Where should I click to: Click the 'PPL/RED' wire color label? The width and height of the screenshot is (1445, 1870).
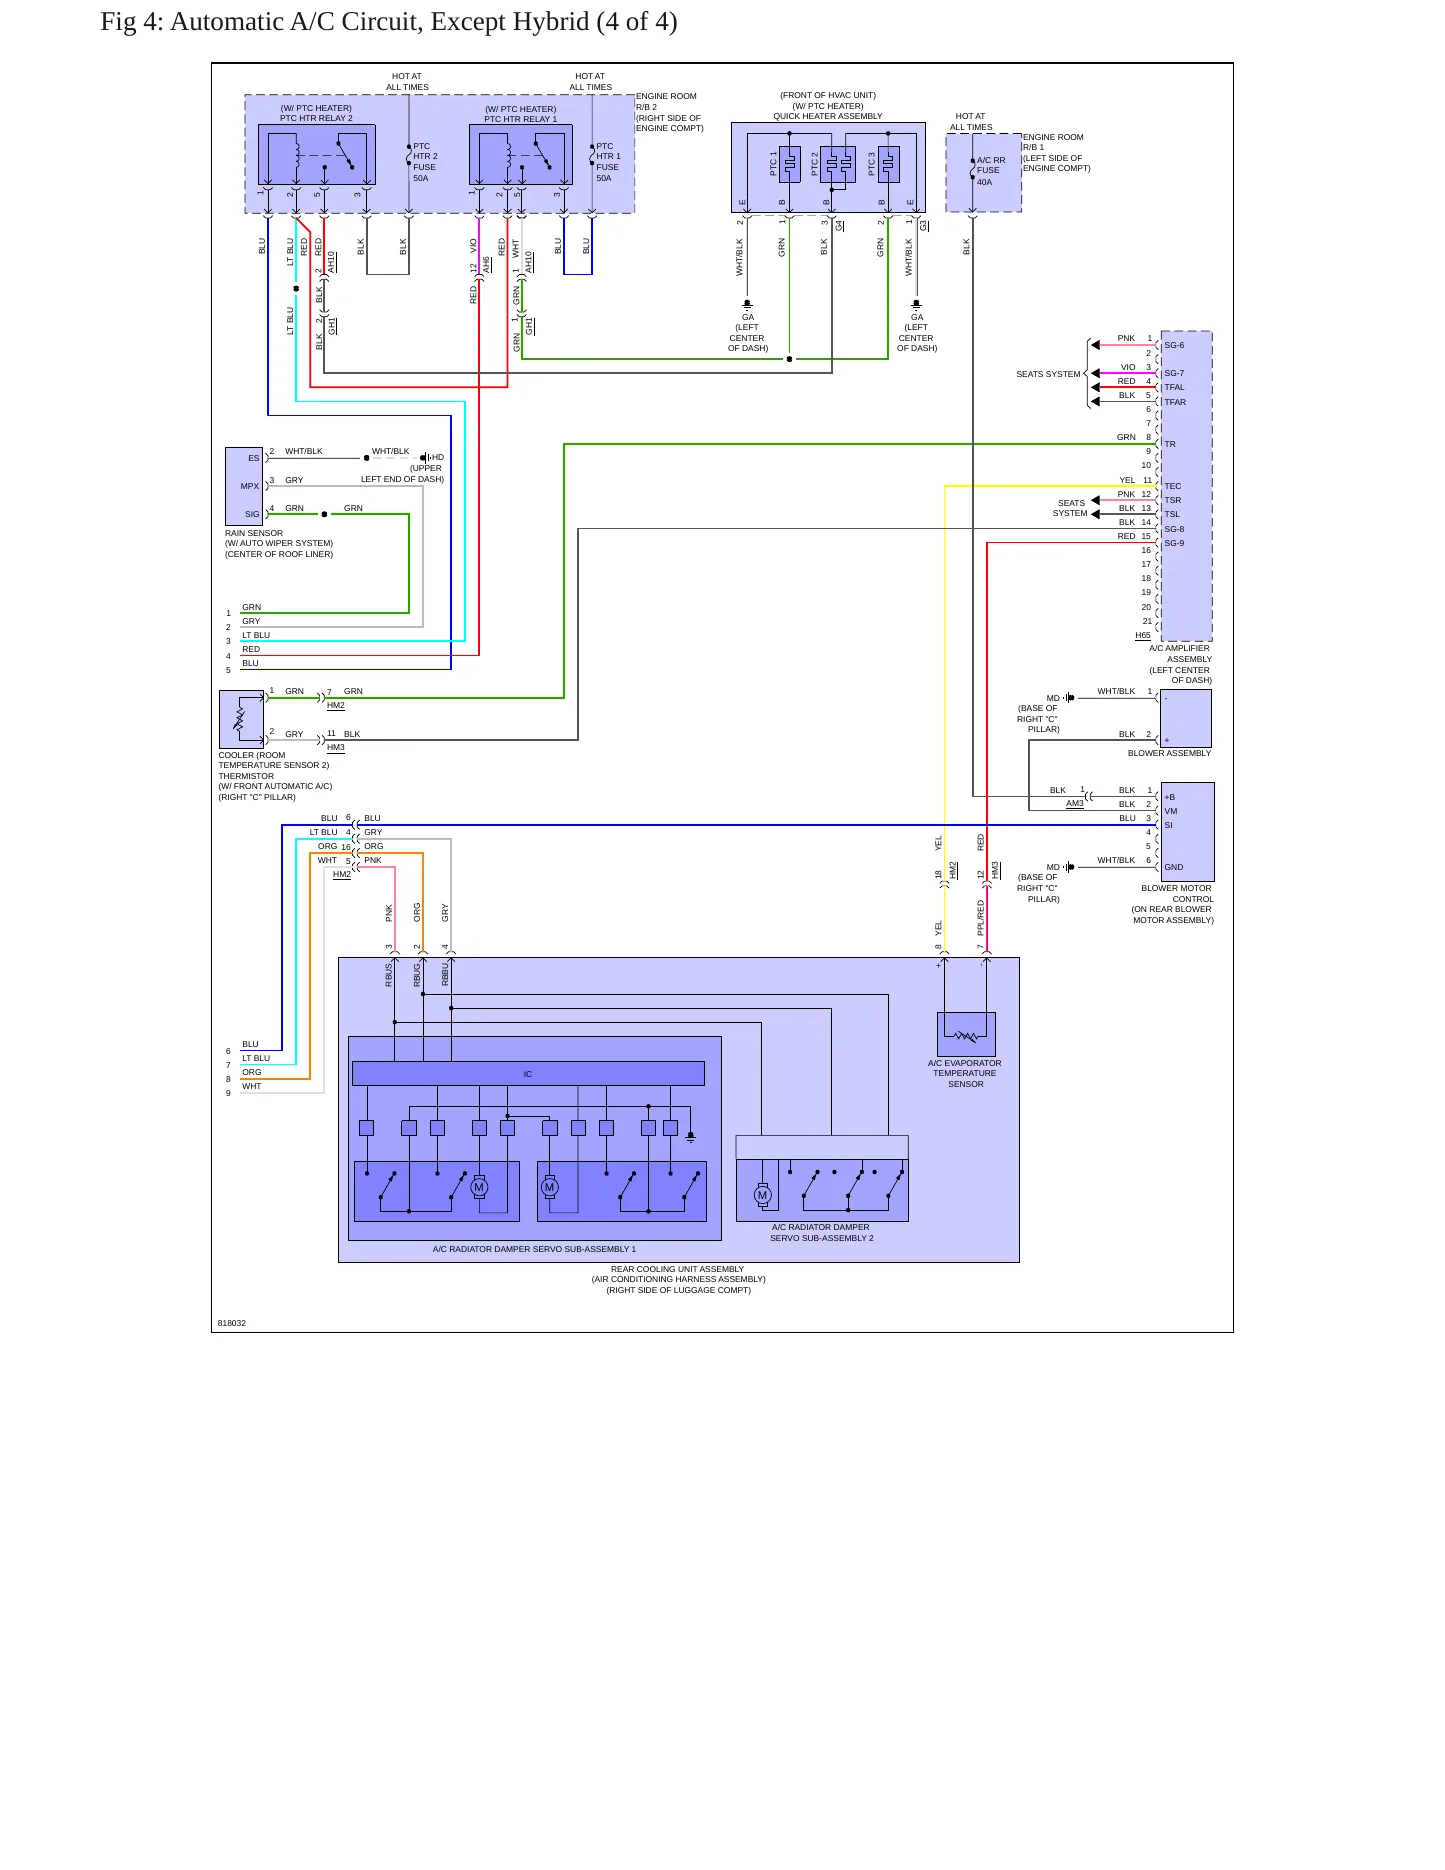[x=981, y=917]
